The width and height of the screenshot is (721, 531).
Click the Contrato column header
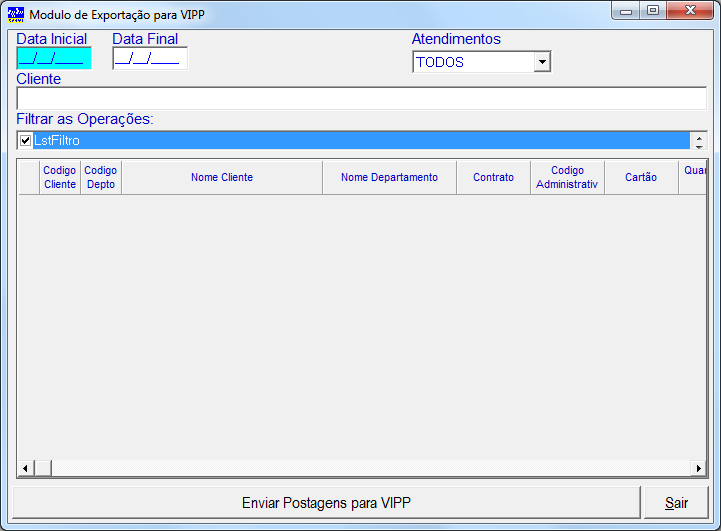493,177
